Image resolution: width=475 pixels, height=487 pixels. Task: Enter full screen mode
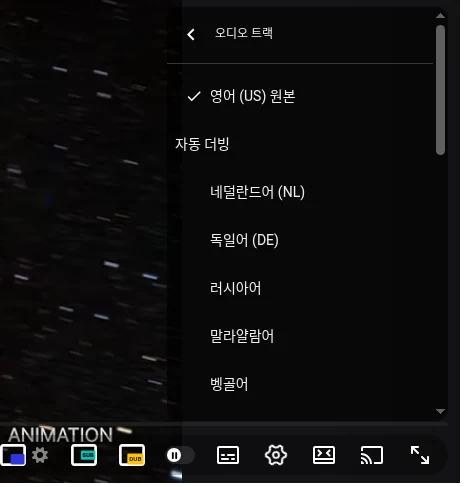[x=420, y=455]
